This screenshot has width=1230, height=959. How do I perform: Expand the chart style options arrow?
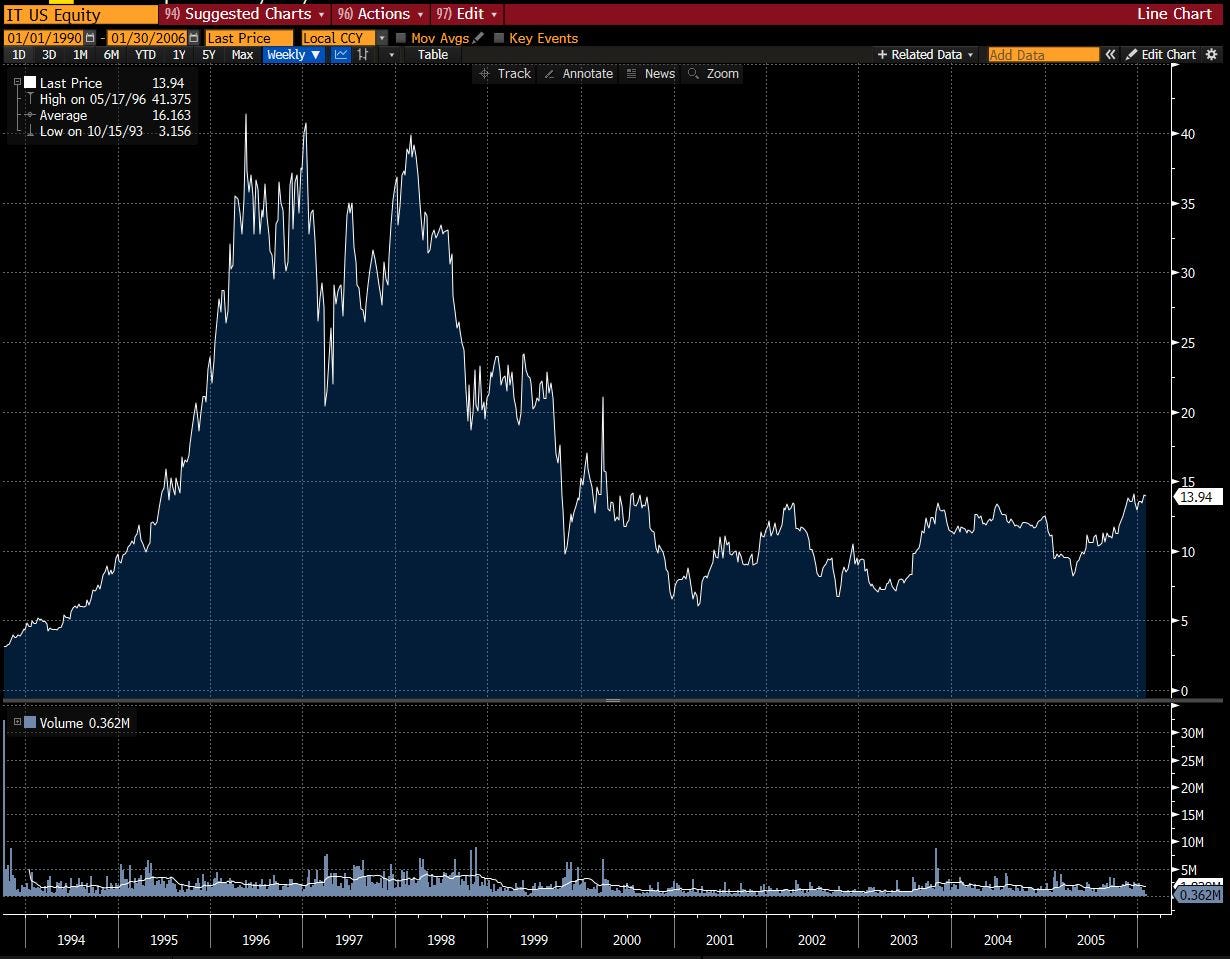[x=391, y=55]
